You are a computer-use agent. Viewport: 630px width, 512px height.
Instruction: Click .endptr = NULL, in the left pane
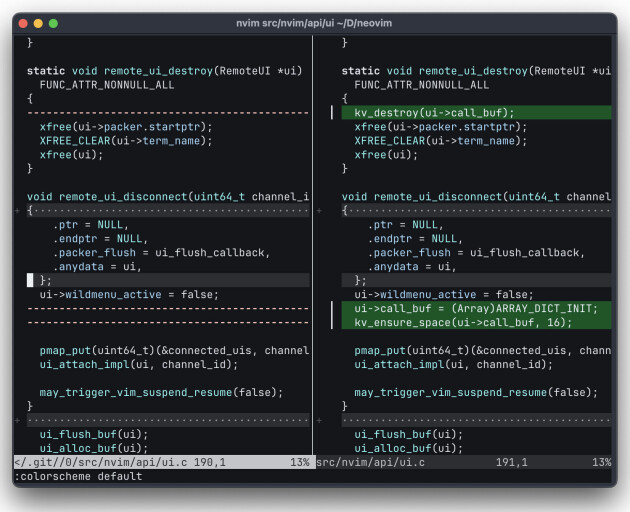[x=100, y=239]
